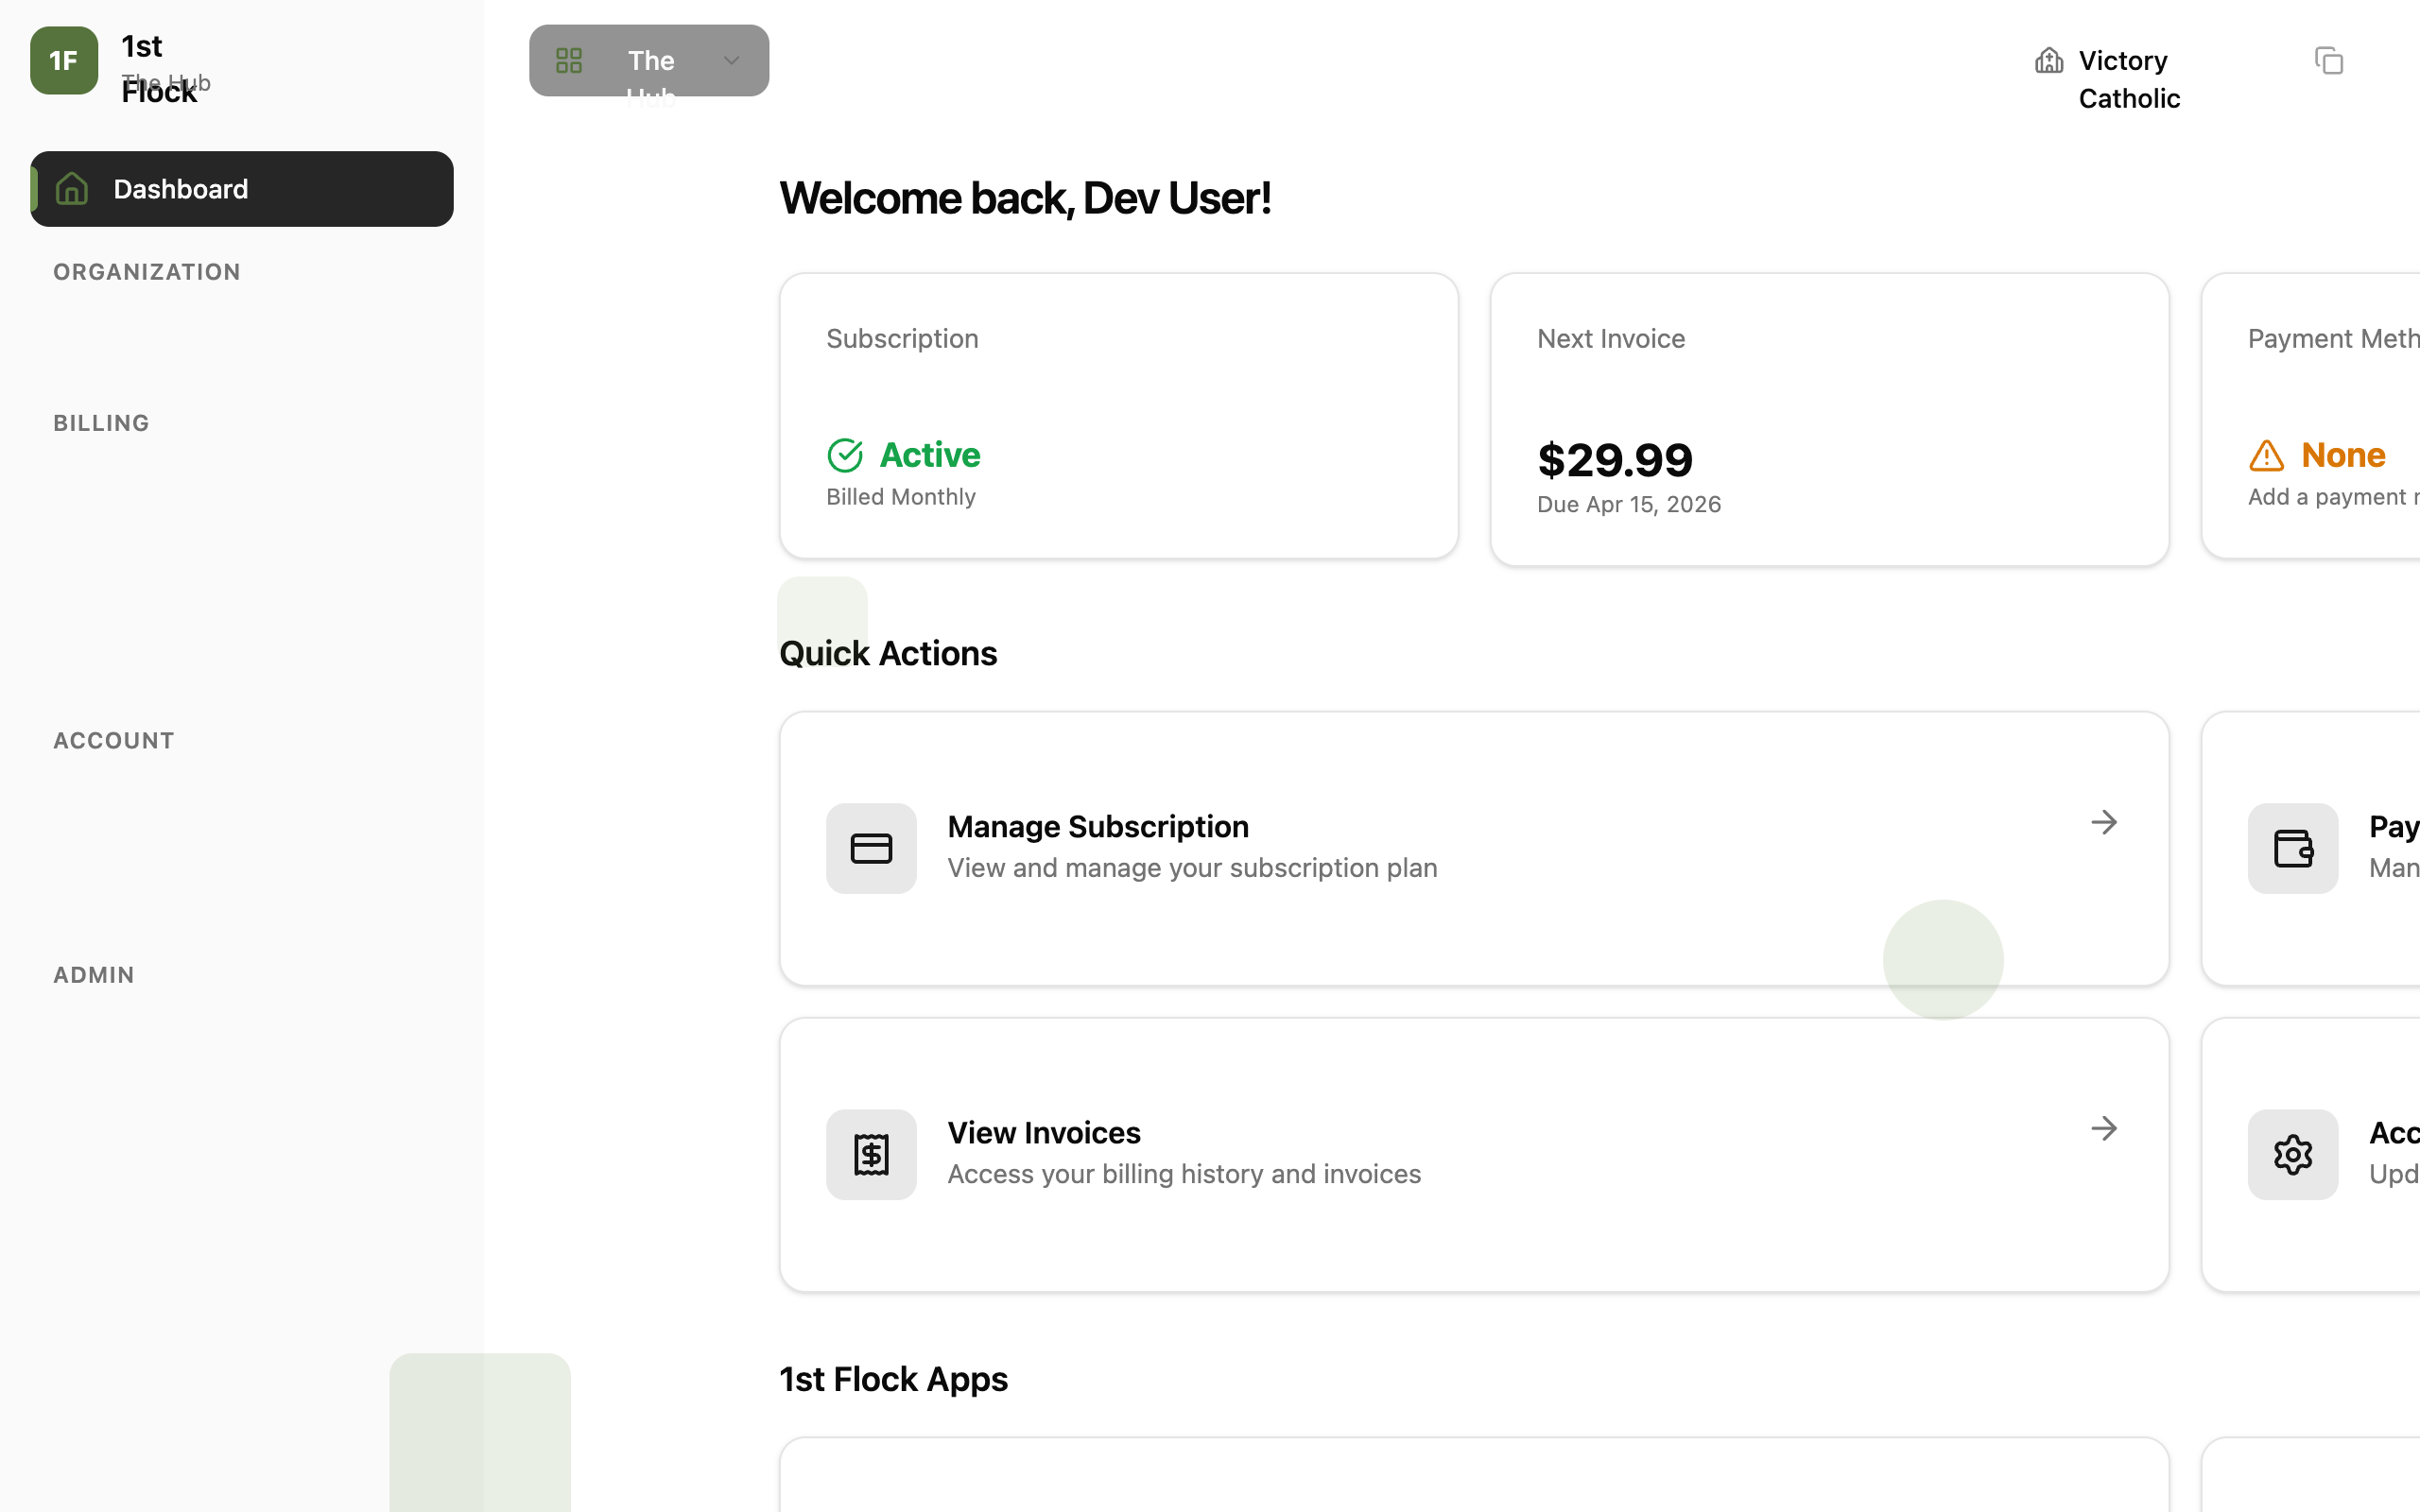
Task: Click the arrow on View Invoices card
Action: pos(2104,1128)
